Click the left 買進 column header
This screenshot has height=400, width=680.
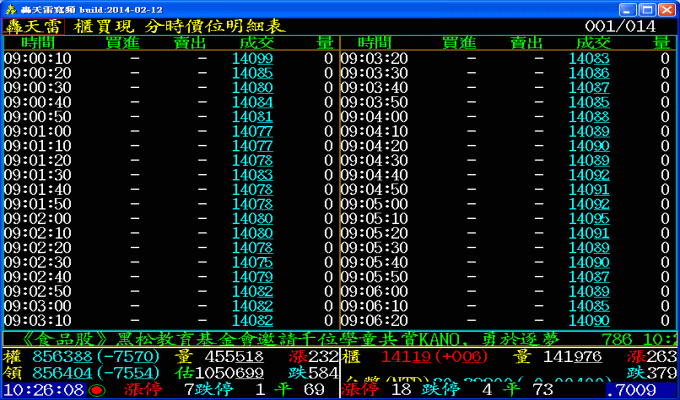[x=122, y=43]
